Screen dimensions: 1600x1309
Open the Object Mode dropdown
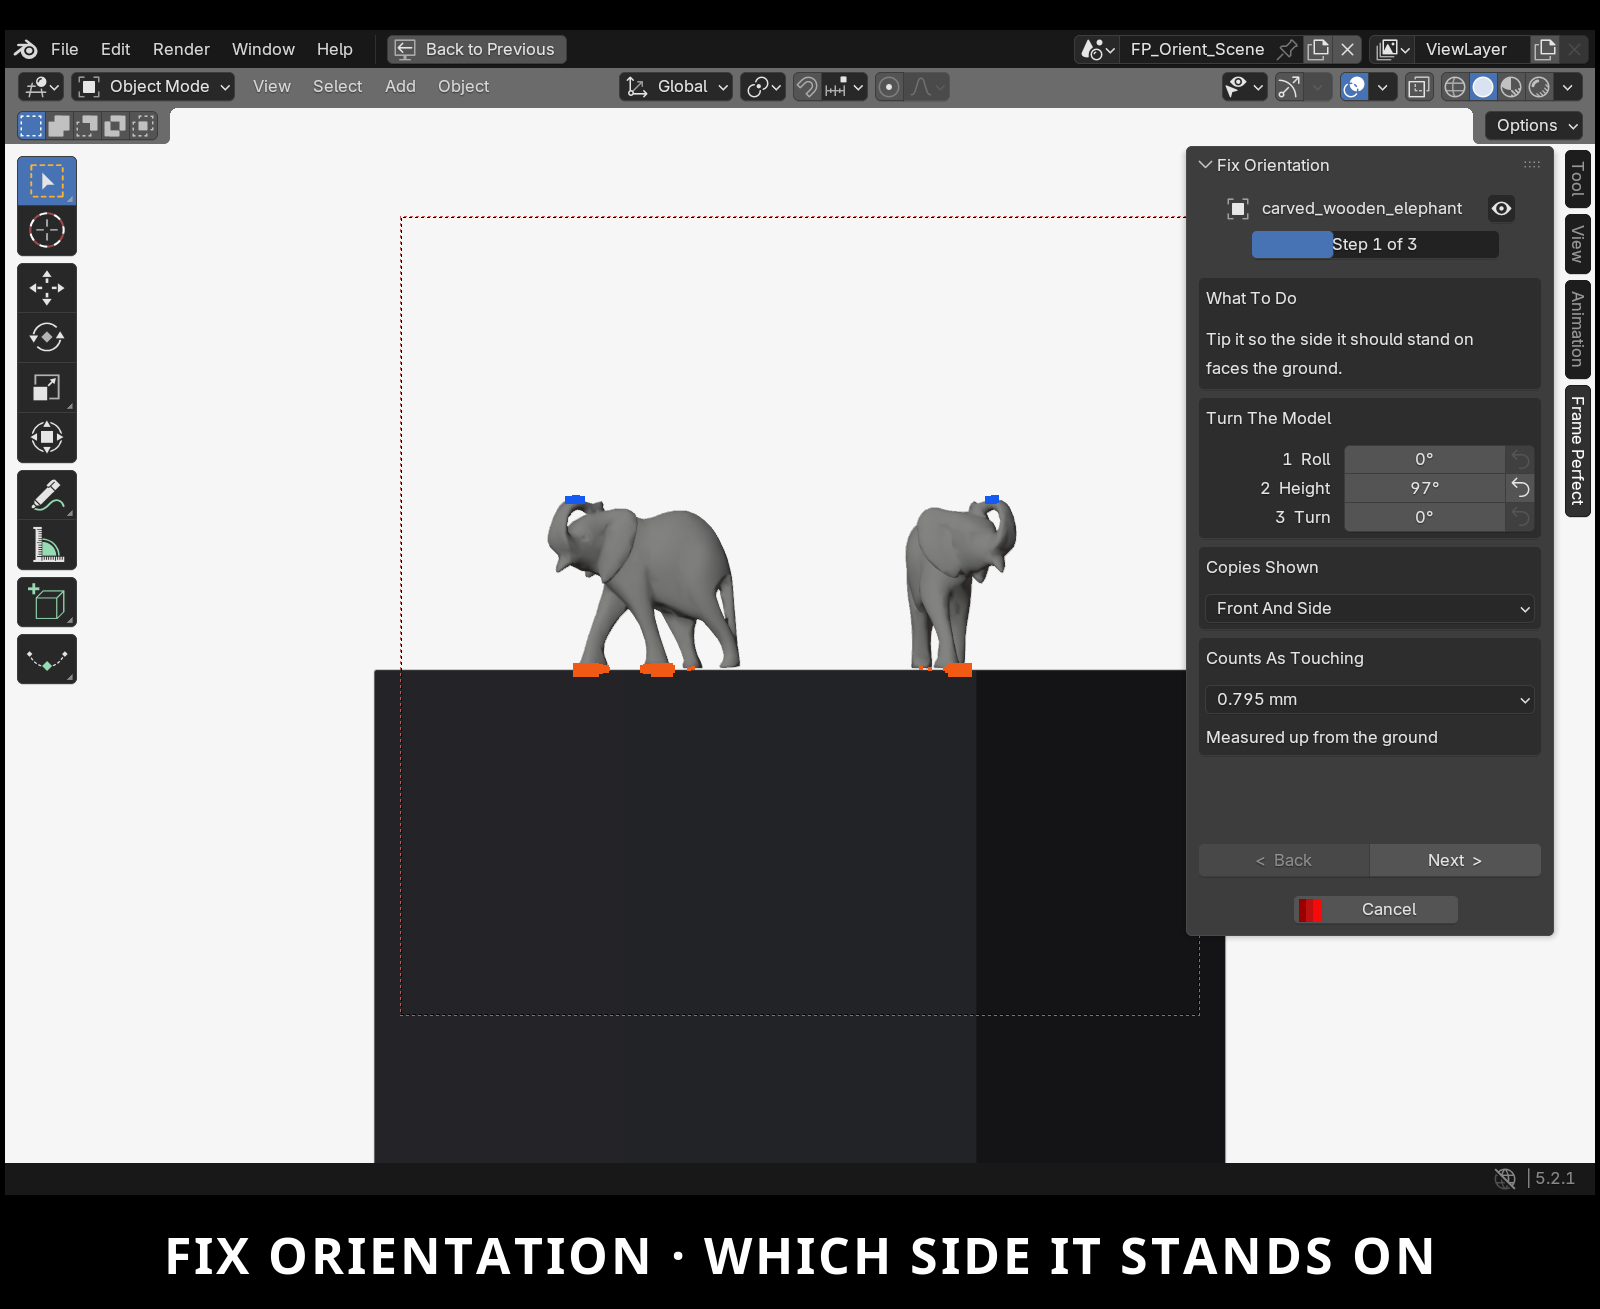point(155,87)
